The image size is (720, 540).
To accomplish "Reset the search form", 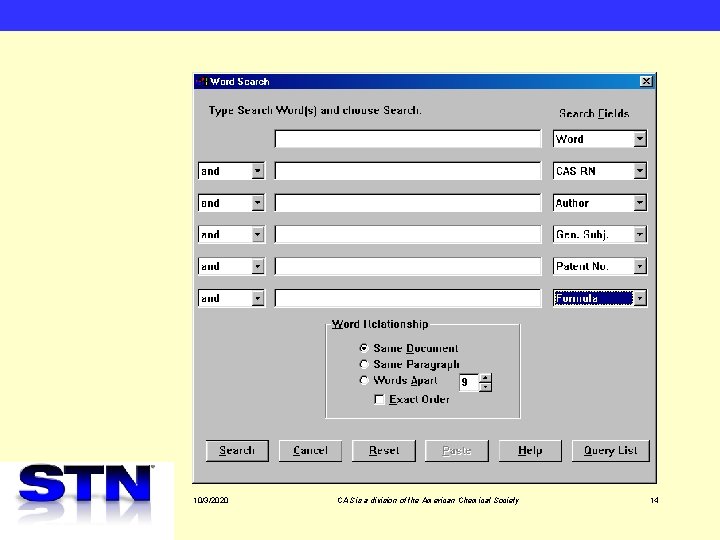I will [x=384, y=450].
